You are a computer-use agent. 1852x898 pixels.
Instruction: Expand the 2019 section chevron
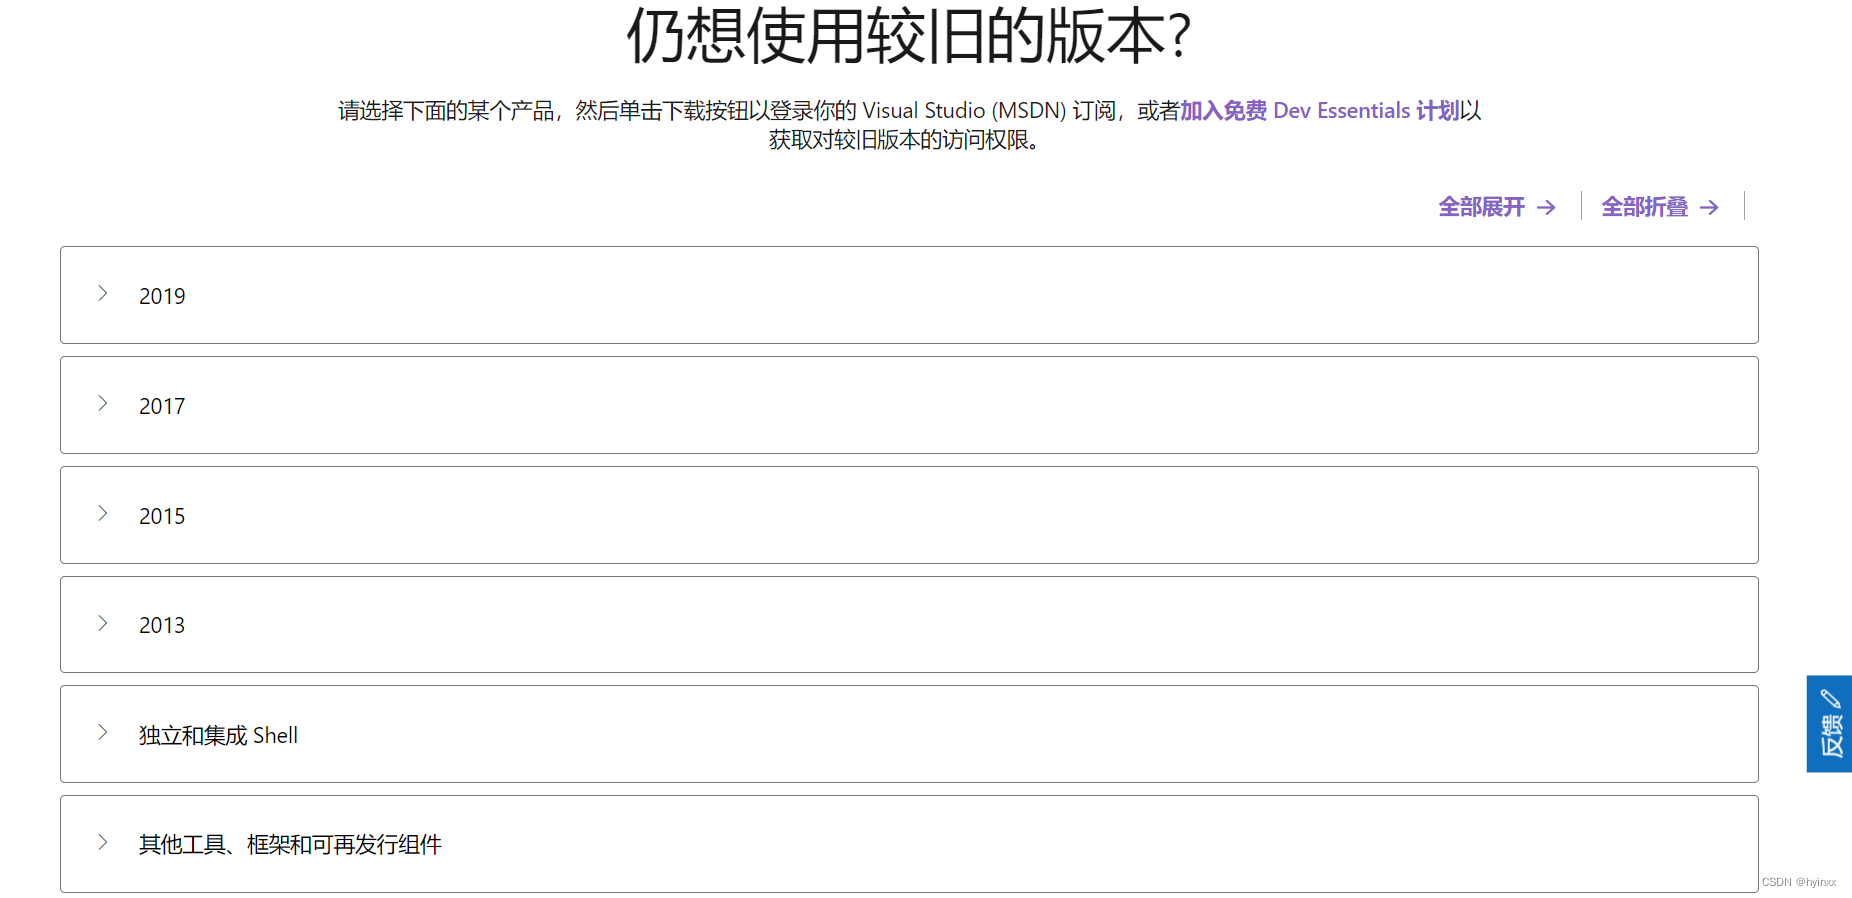(102, 293)
